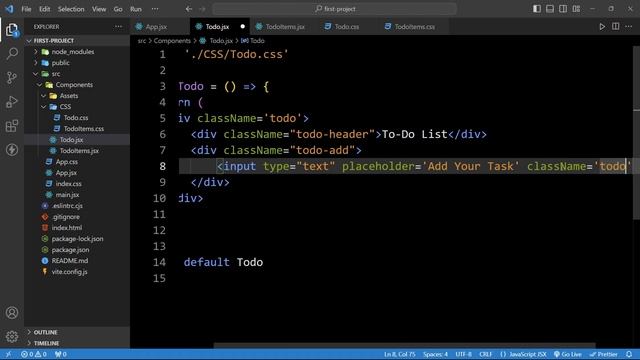This screenshot has width=640, height=360.
Task: Toggle the primary side bar layout
Action: [537, 9]
